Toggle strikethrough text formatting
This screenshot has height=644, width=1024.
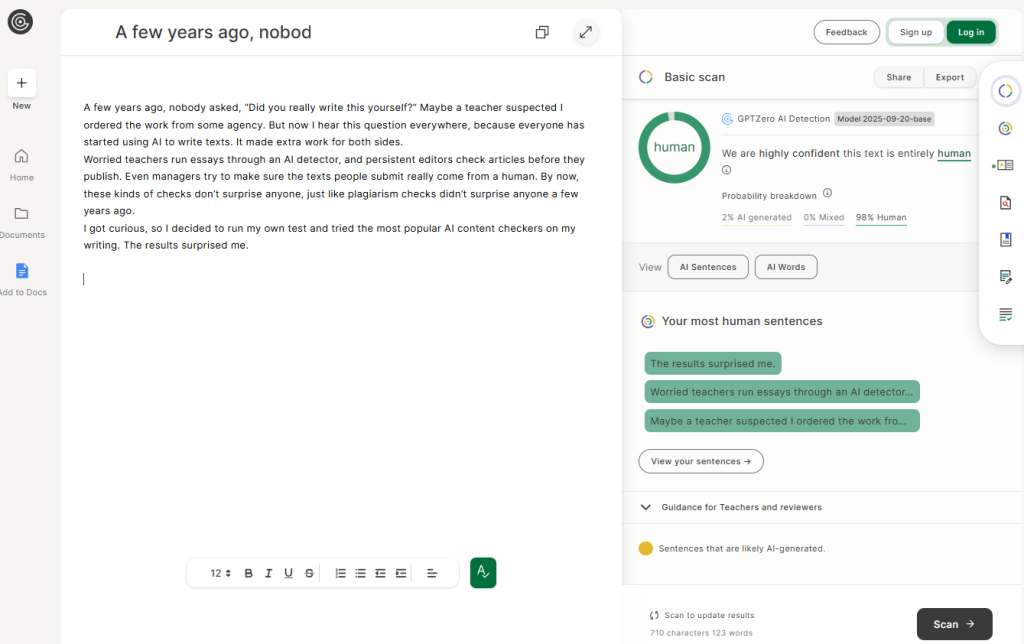[x=309, y=573]
